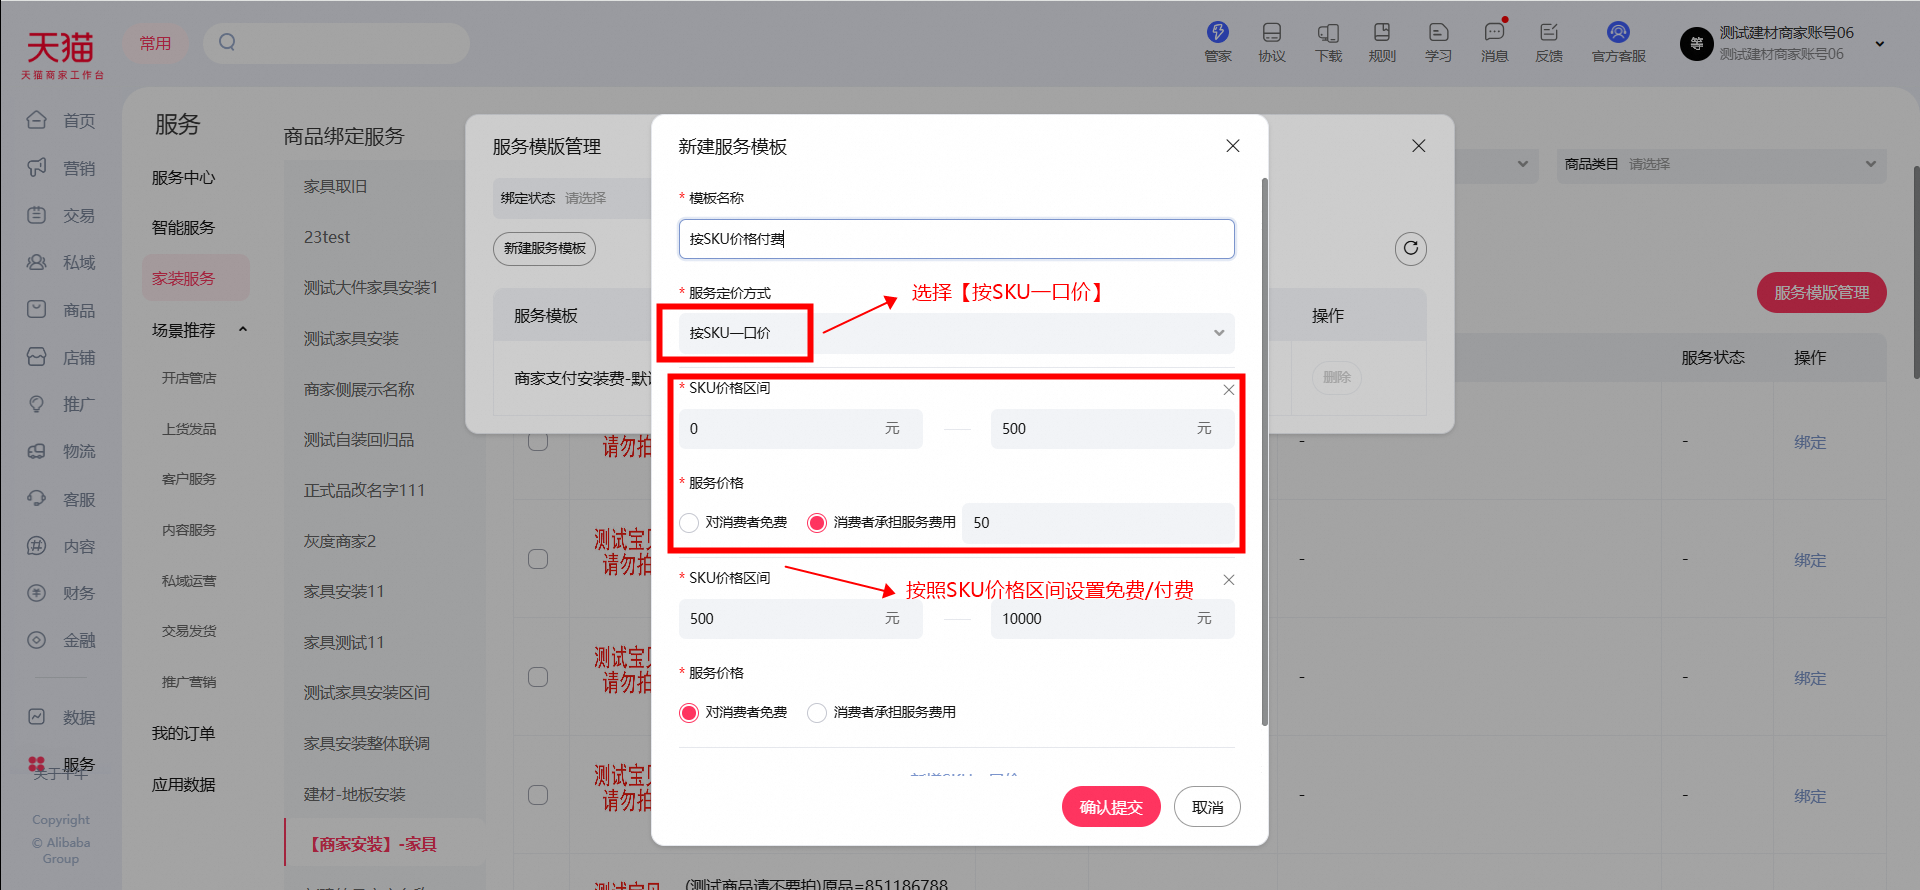This screenshot has width=1920, height=890.
Task: Click the page scrollbar on right edge
Action: [x=1916, y=272]
